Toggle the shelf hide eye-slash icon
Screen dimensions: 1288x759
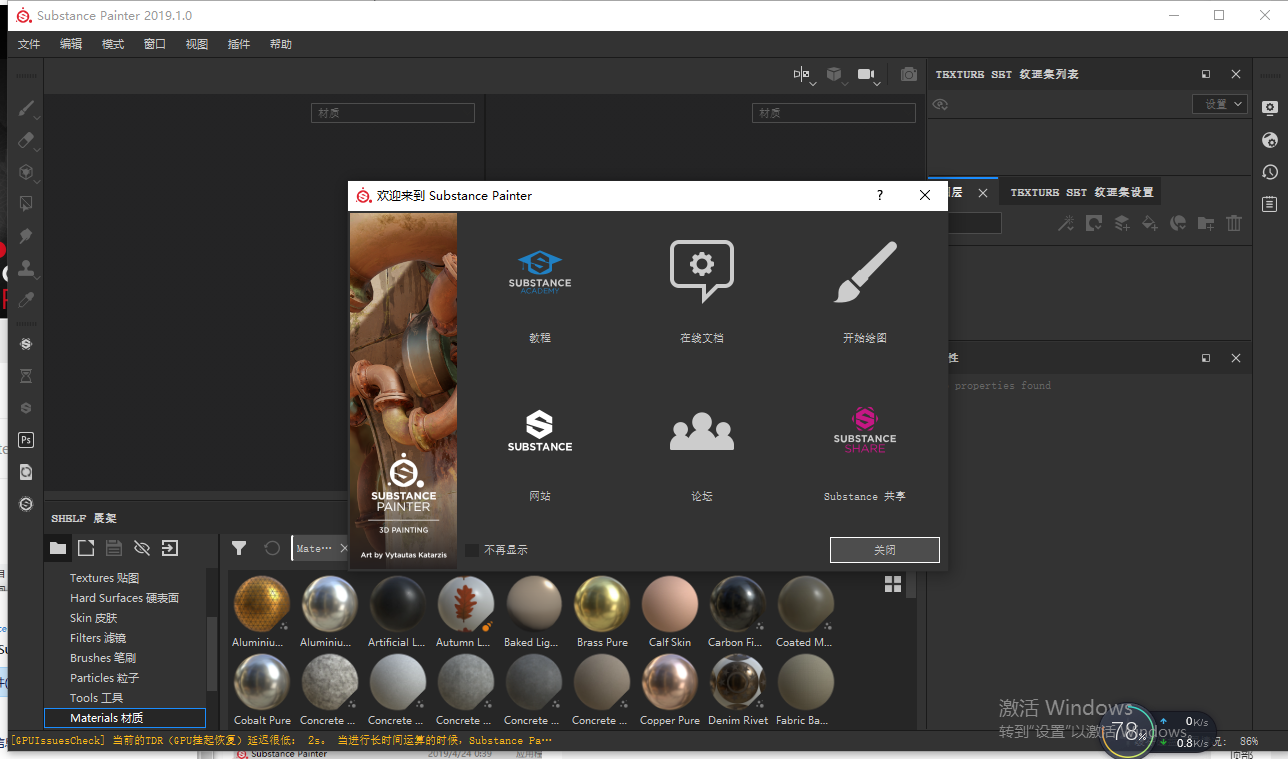[x=142, y=548]
